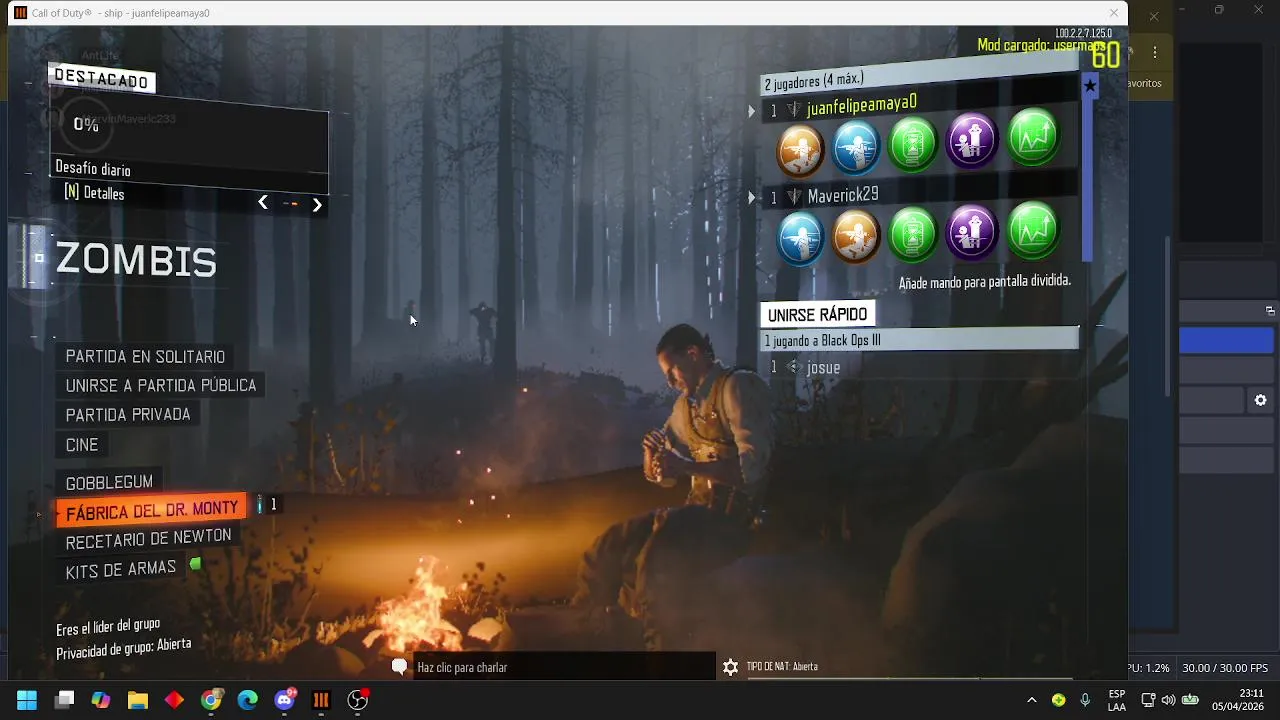Click the Black Ops III taskbar icon
Viewport: 1280px width, 720px height.
[321, 700]
